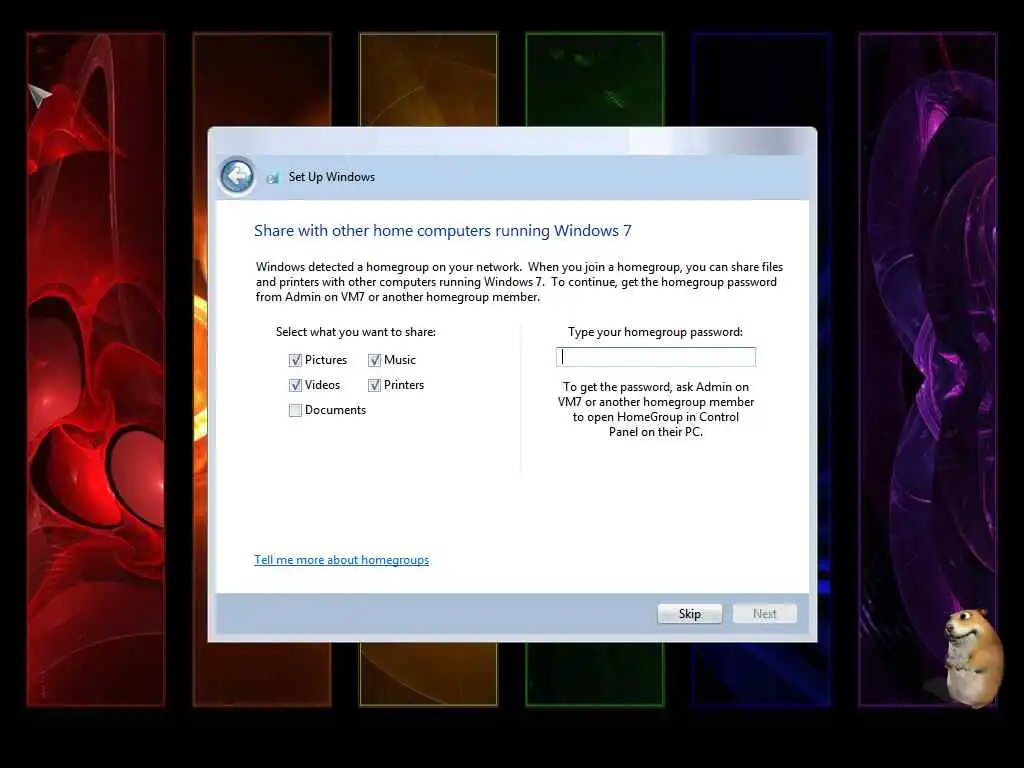This screenshot has width=1024, height=768.
Task: Click the Set Up Windows title icon
Action: pyautogui.click(x=273, y=178)
